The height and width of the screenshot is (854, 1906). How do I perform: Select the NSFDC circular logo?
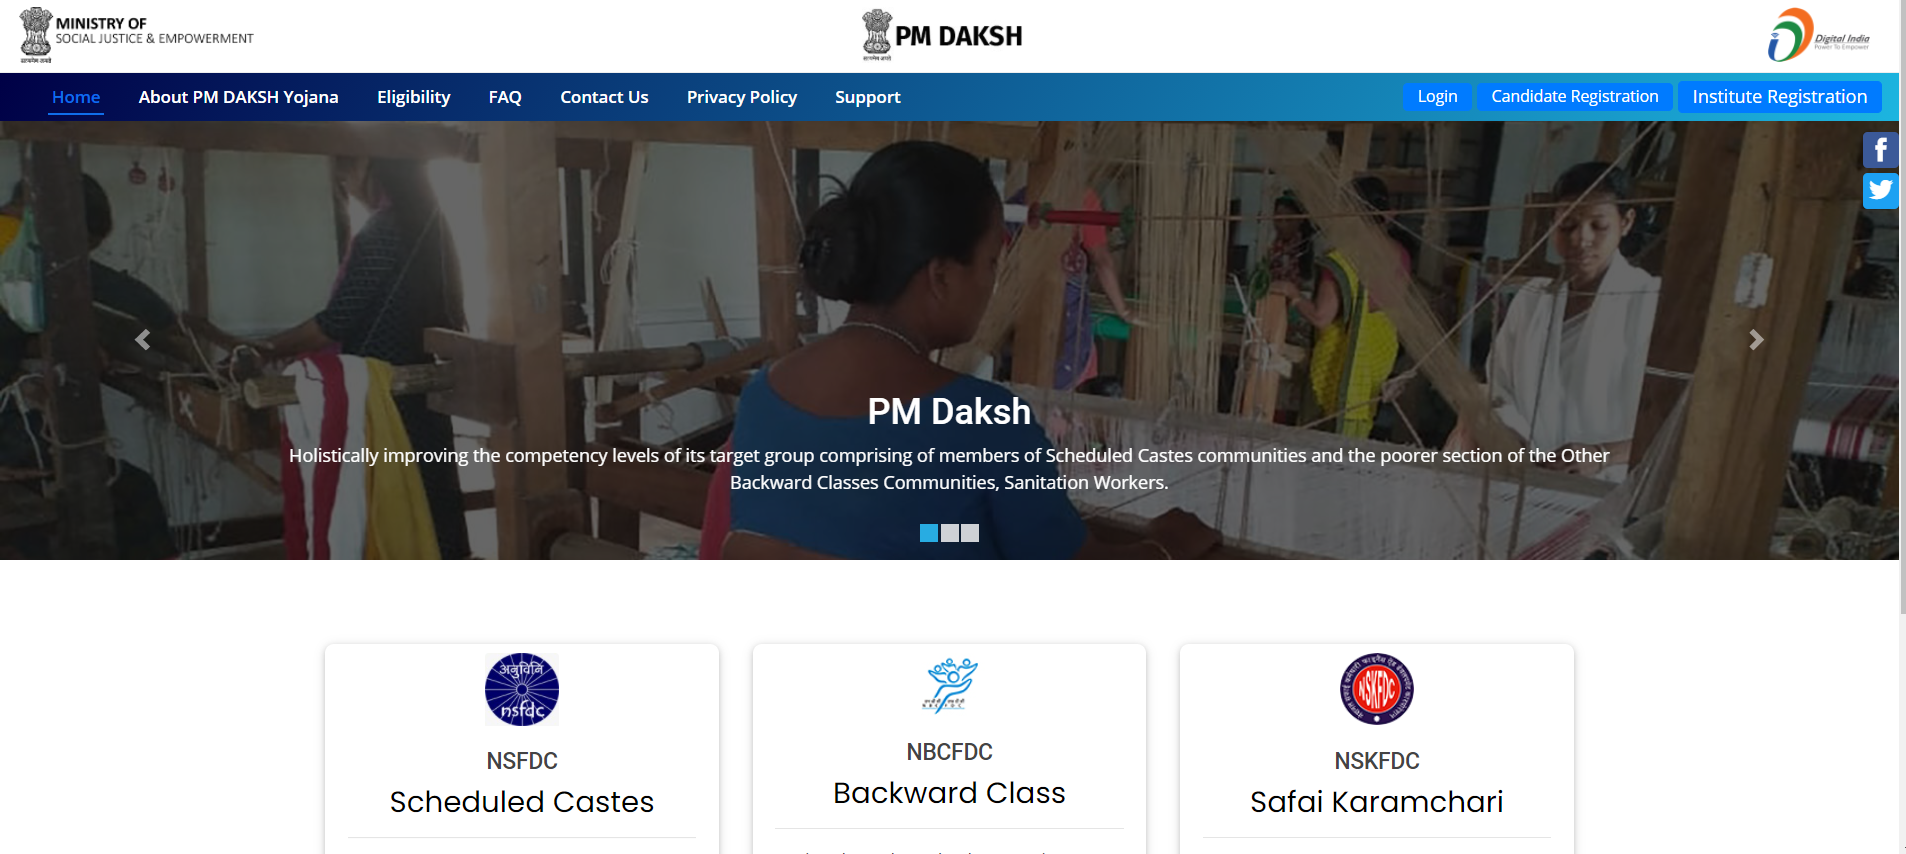pyautogui.click(x=522, y=689)
